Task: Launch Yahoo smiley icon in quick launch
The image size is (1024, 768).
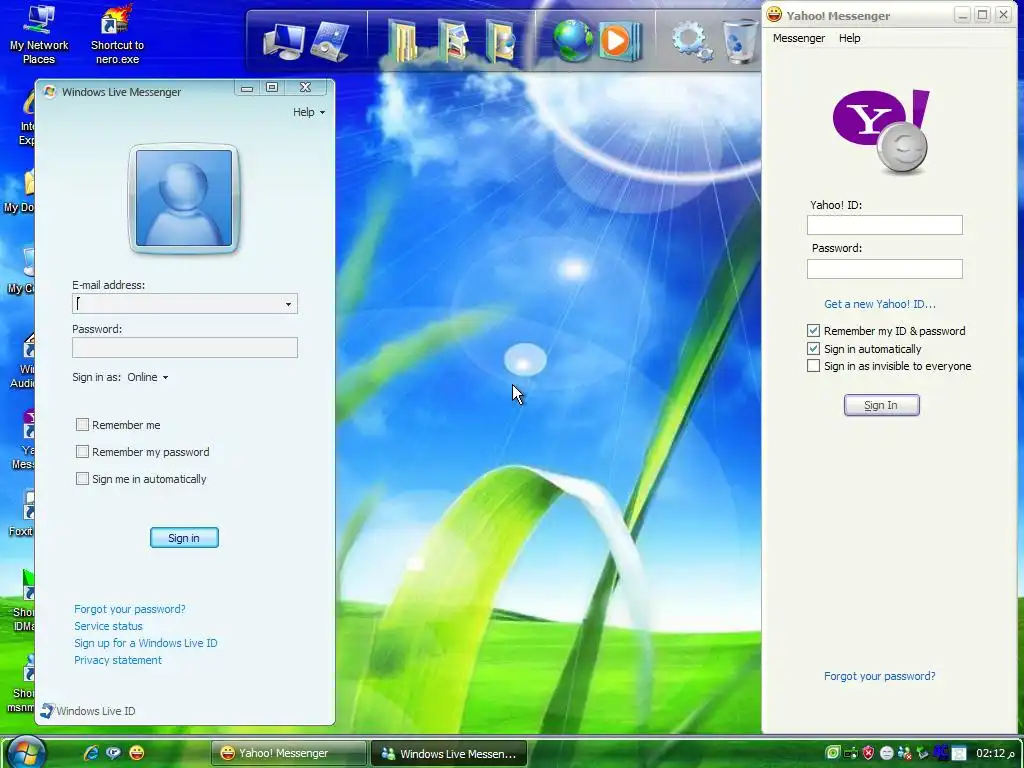Action: tap(136, 753)
